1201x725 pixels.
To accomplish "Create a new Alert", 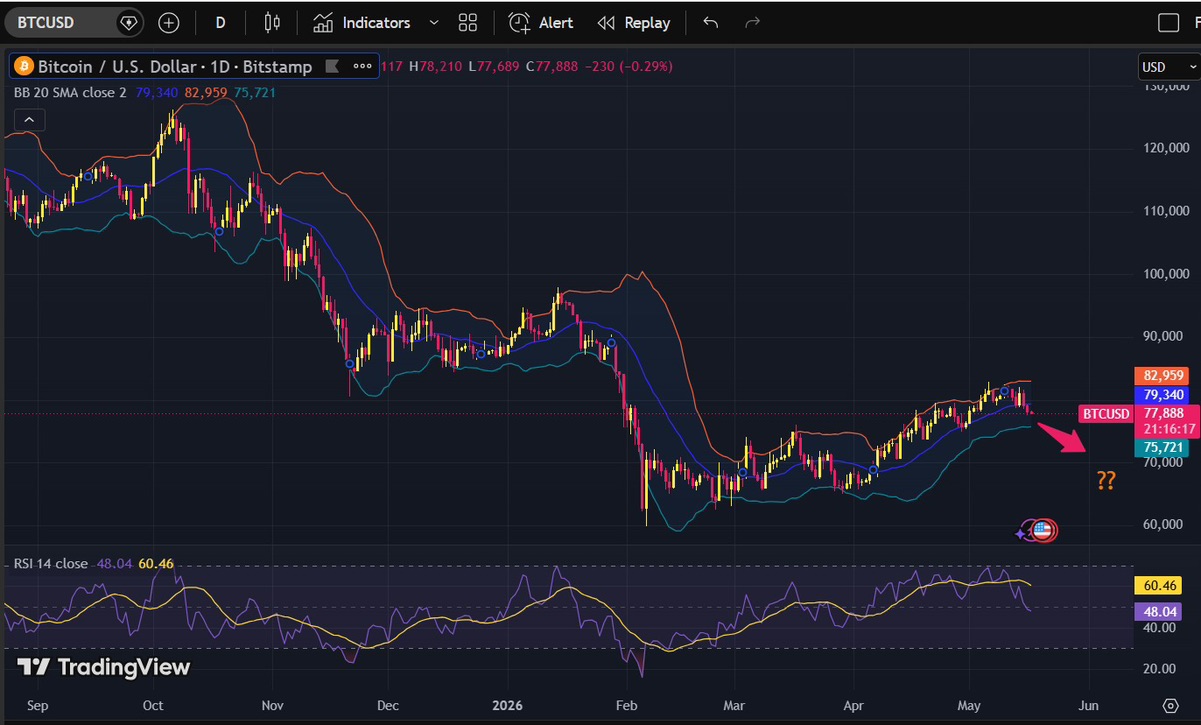I will (541, 22).
